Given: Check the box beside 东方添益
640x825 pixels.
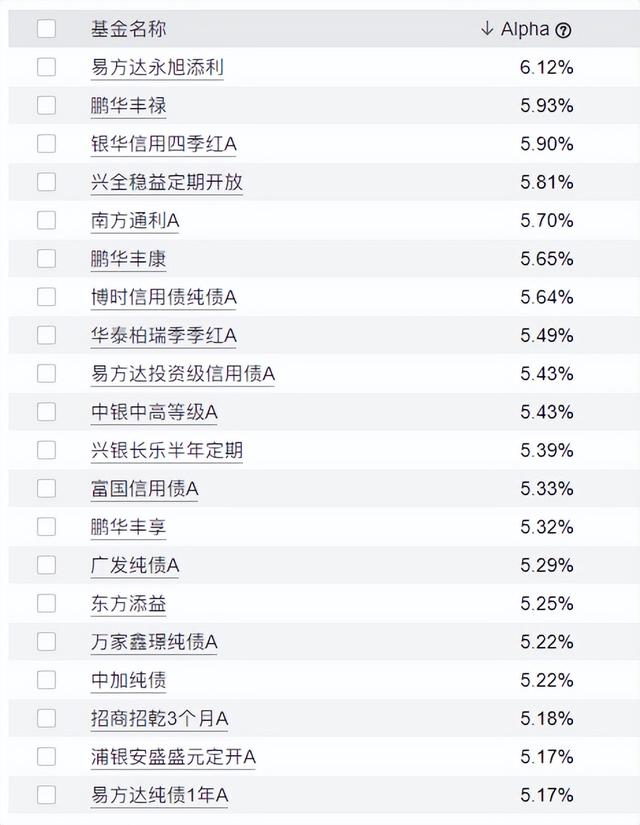Looking at the screenshot, I should (x=47, y=603).
